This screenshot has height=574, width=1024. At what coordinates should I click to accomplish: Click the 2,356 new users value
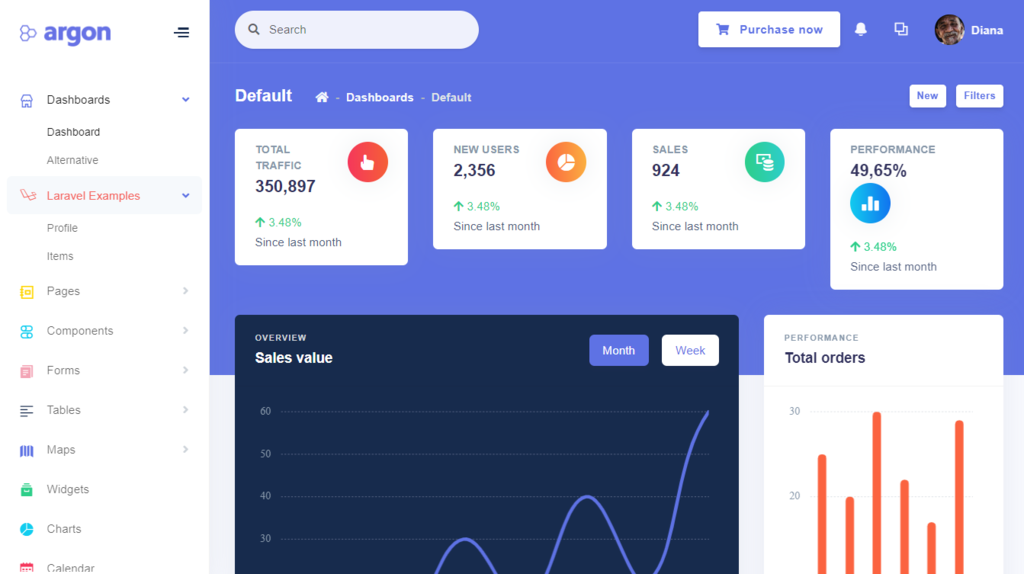point(474,170)
